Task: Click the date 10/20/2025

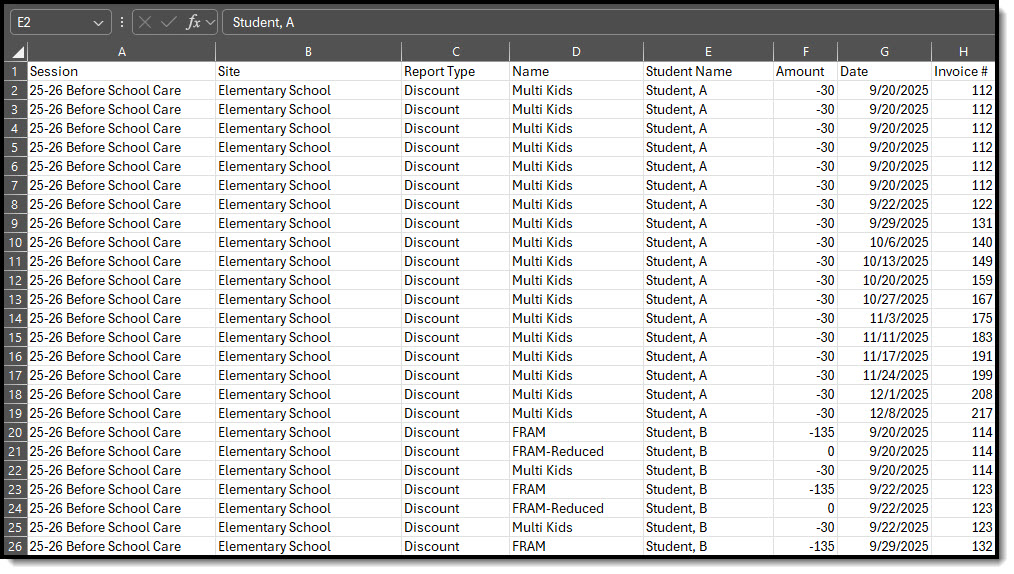Action: [x=884, y=281]
